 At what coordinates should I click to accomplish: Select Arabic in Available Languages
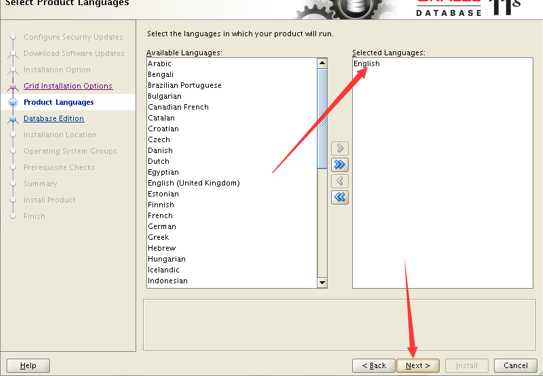(x=232, y=64)
